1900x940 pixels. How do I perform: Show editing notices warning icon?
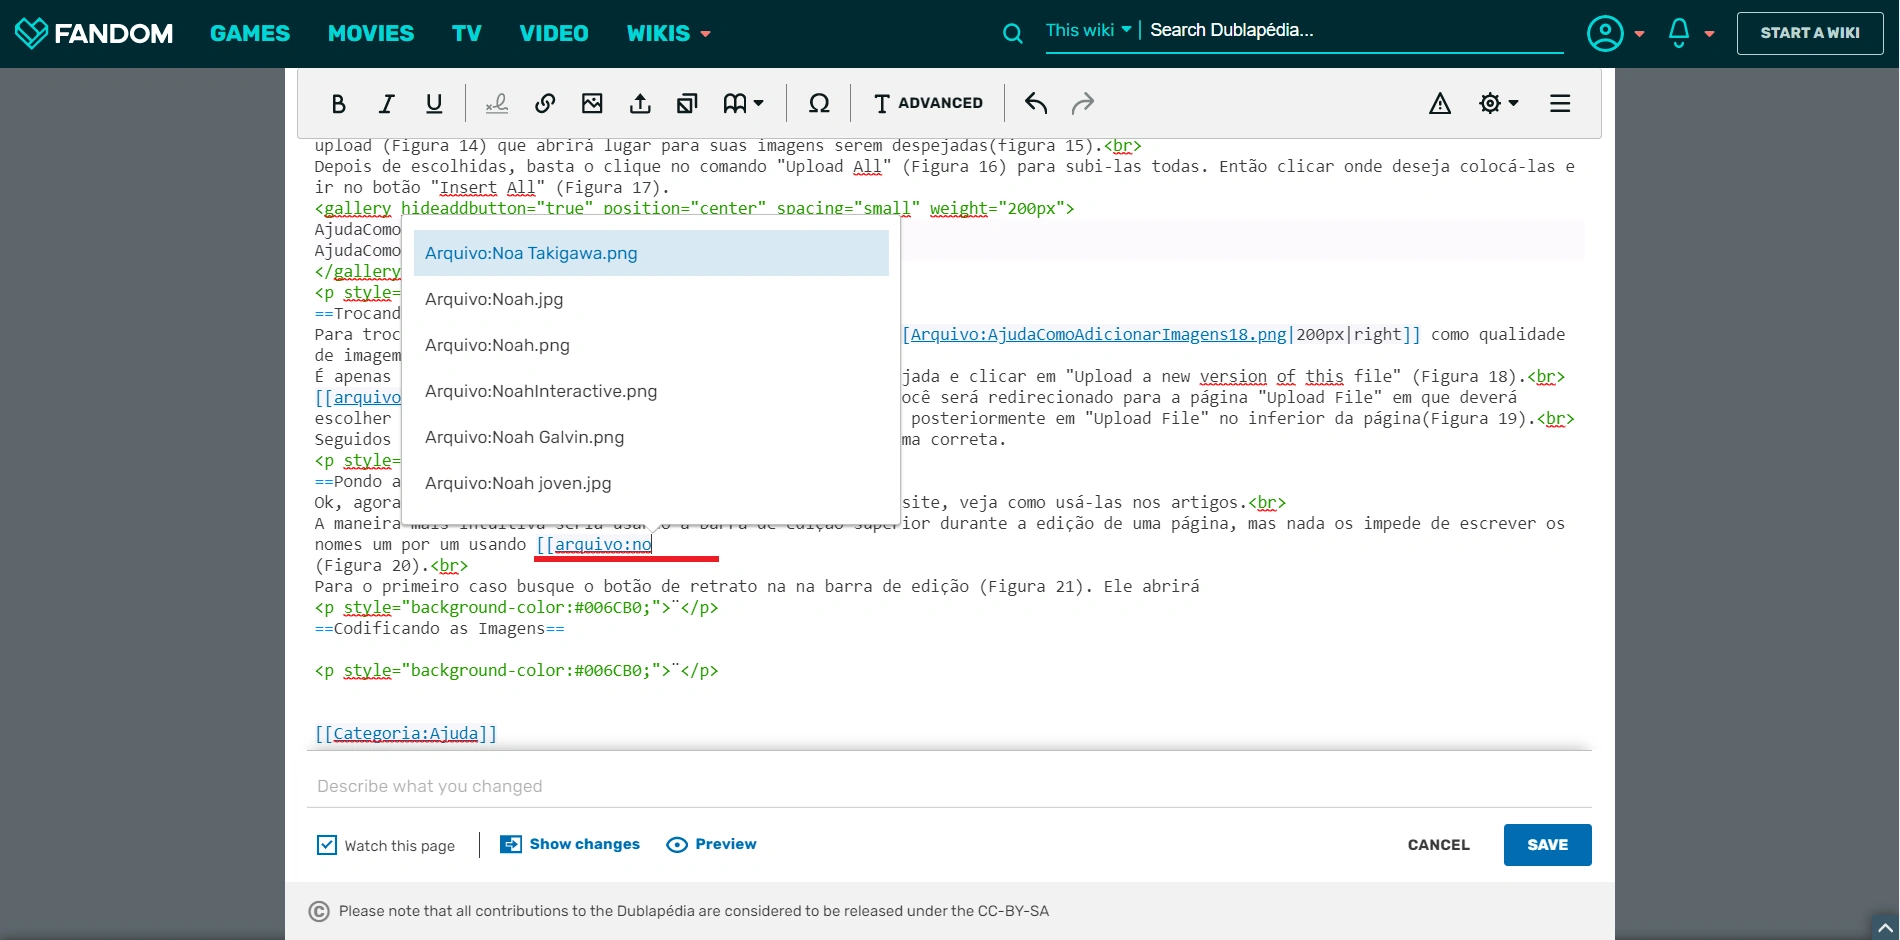(1440, 103)
